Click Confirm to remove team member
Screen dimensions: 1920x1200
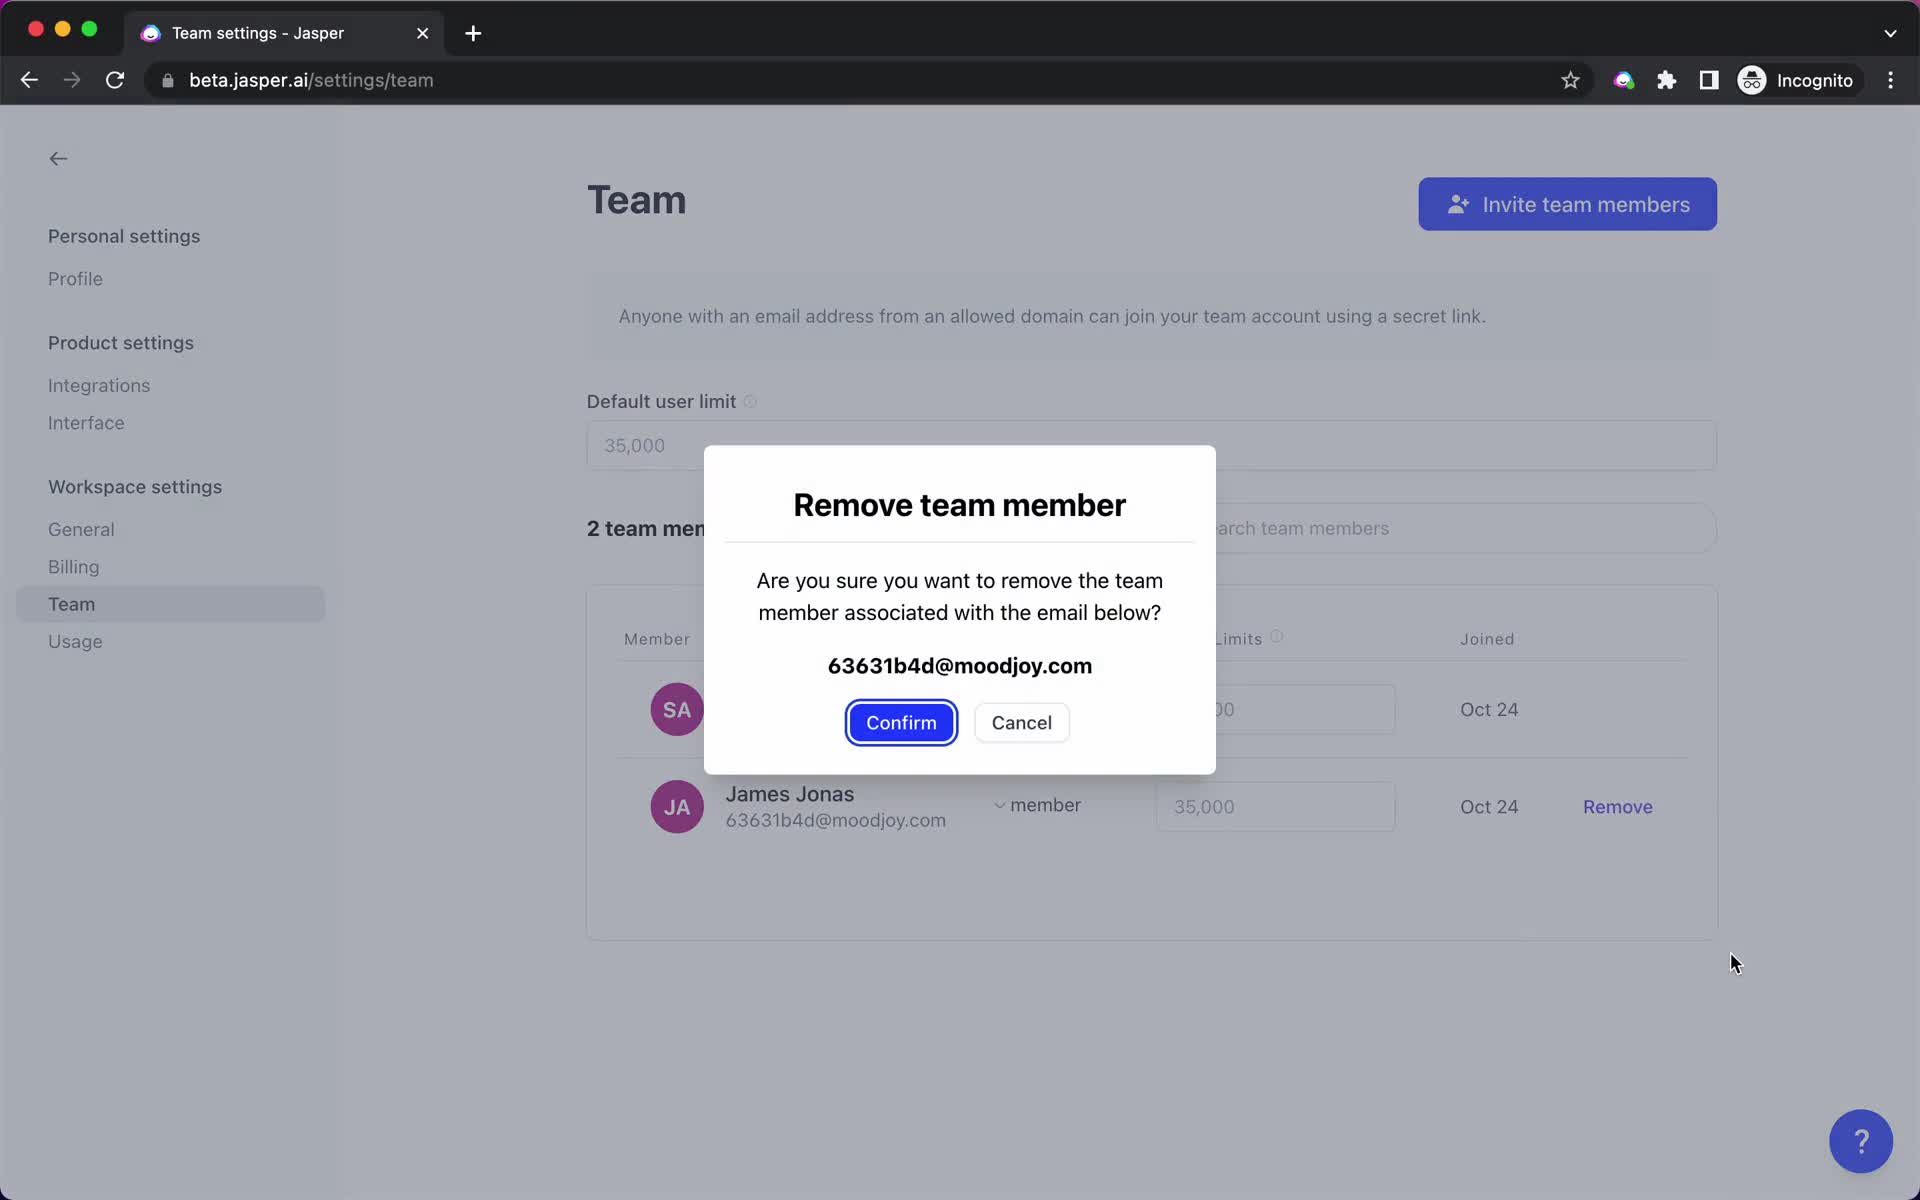click(x=901, y=722)
